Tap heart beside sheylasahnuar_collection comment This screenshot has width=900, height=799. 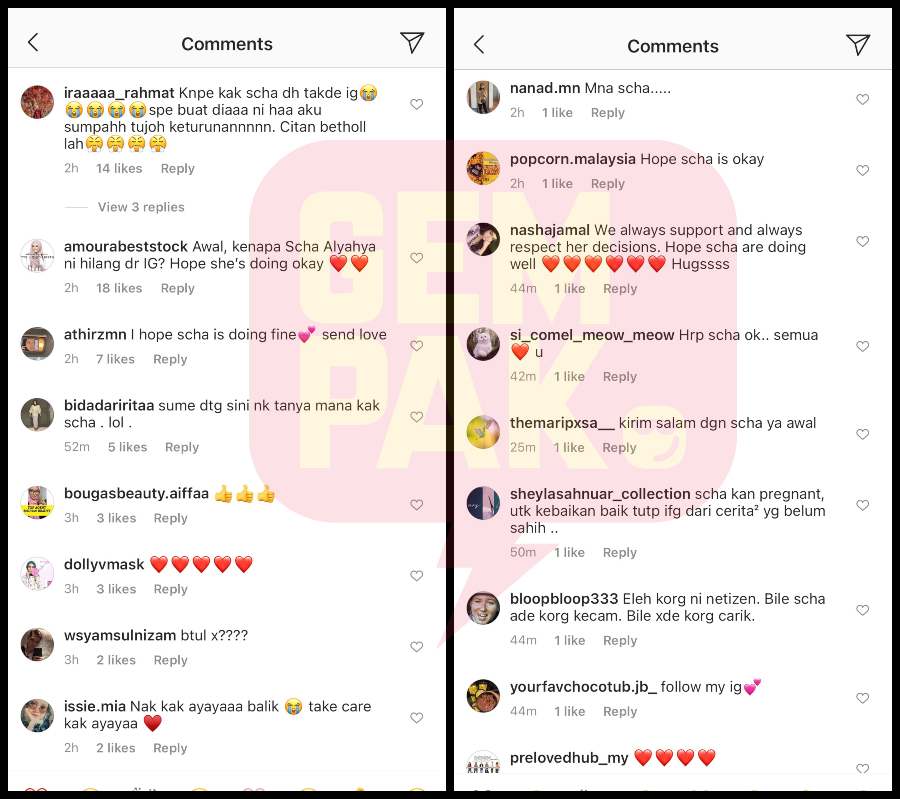(863, 505)
